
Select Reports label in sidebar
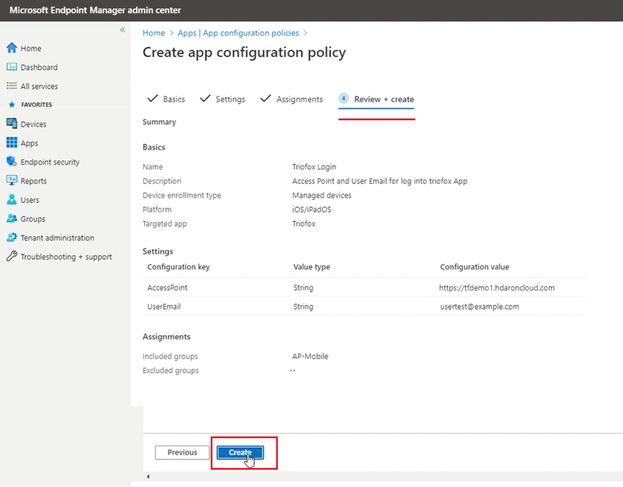[x=33, y=181]
